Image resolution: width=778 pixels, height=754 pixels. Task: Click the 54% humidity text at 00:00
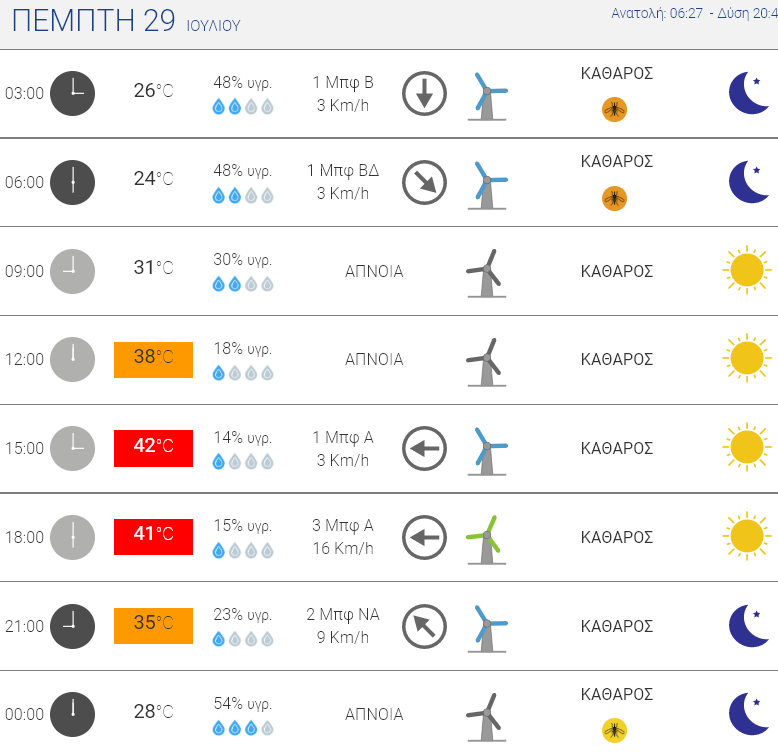click(x=243, y=703)
